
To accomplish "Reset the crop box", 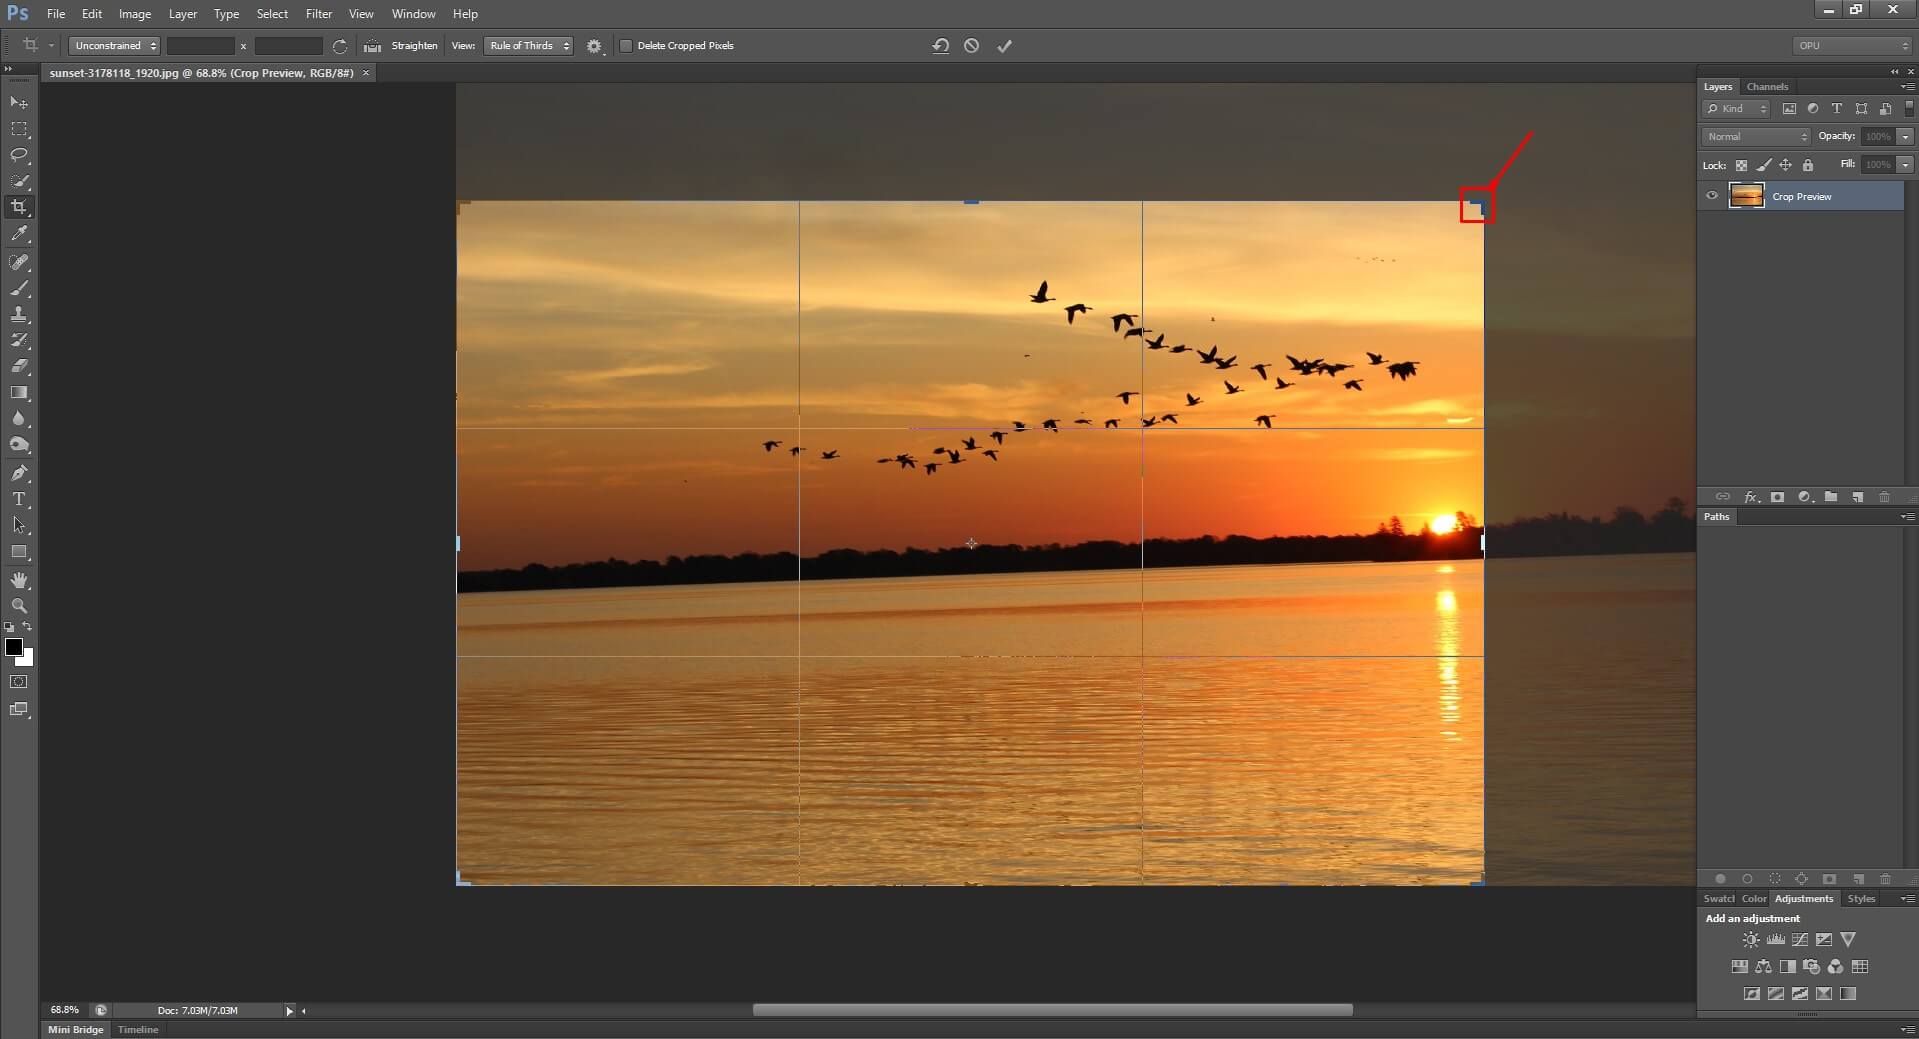I will tap(940, 46).
